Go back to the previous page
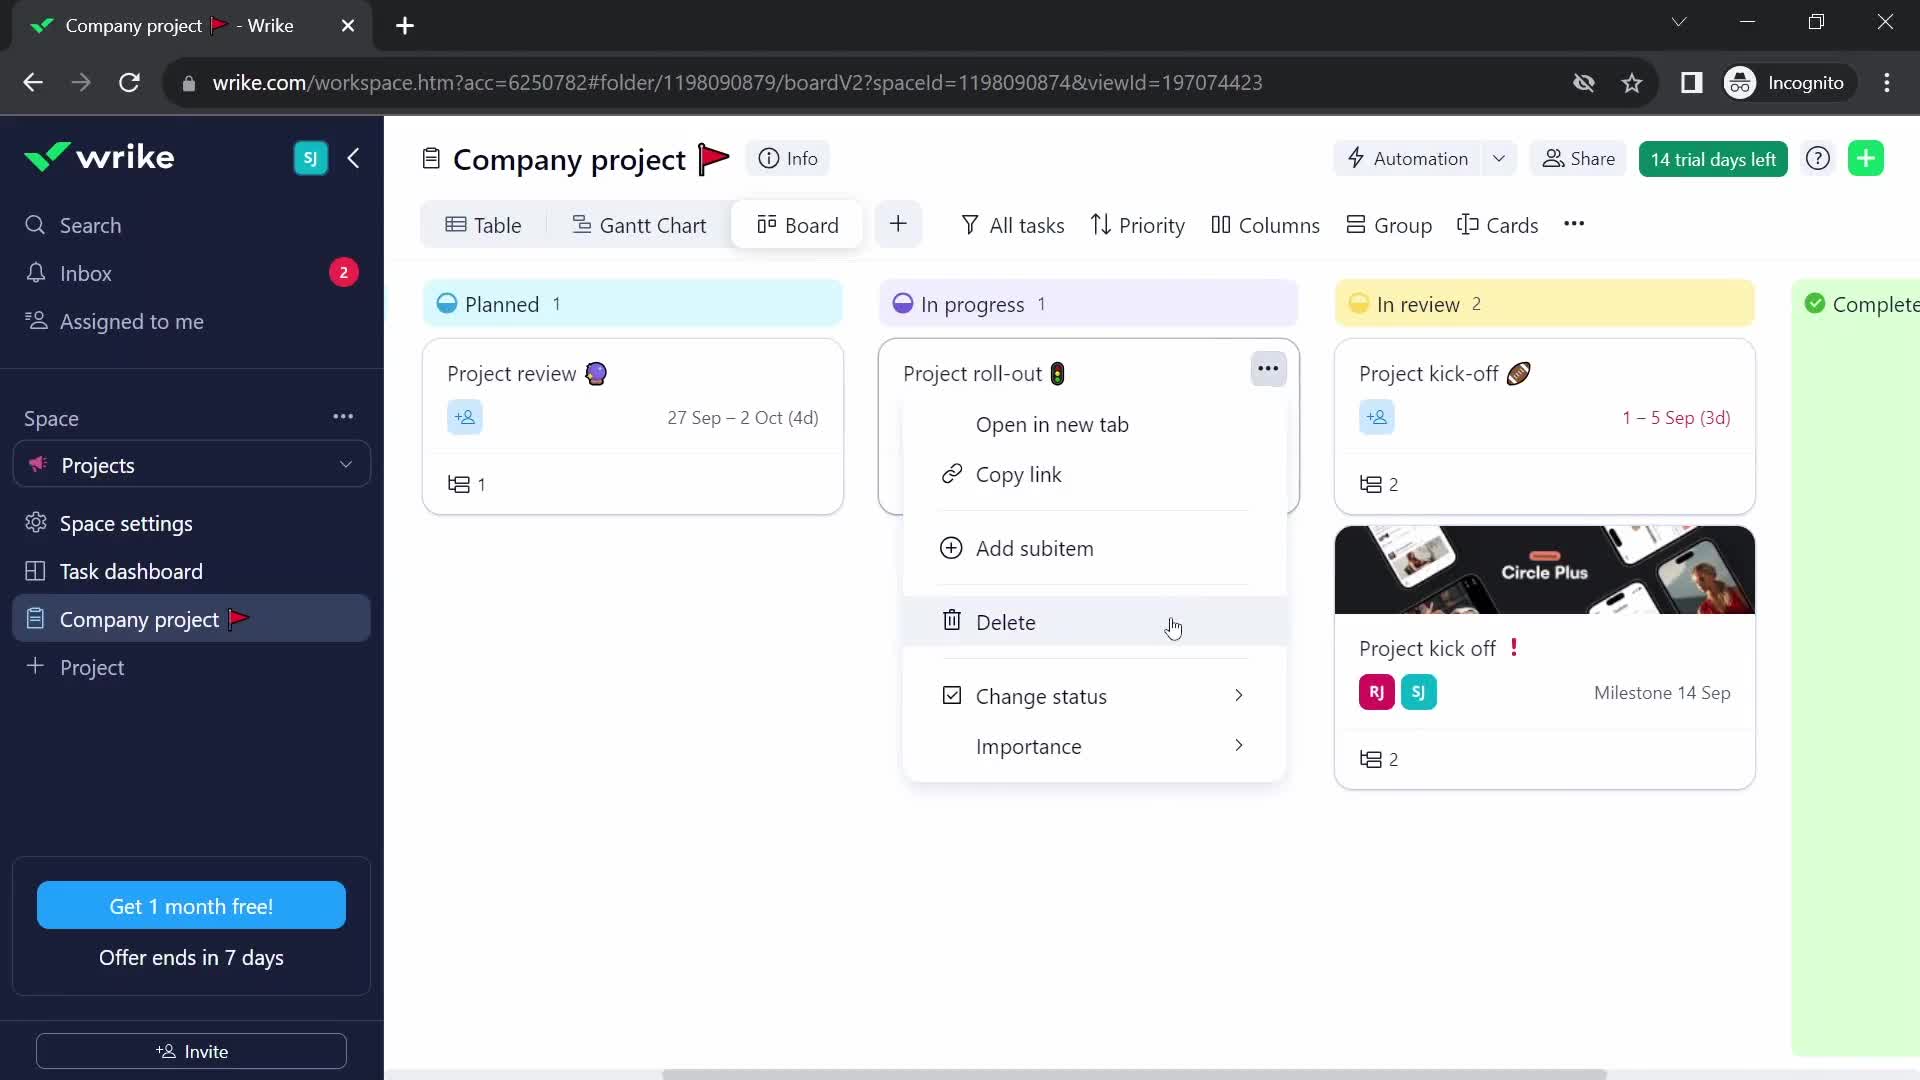 click(x=33, y=83)
